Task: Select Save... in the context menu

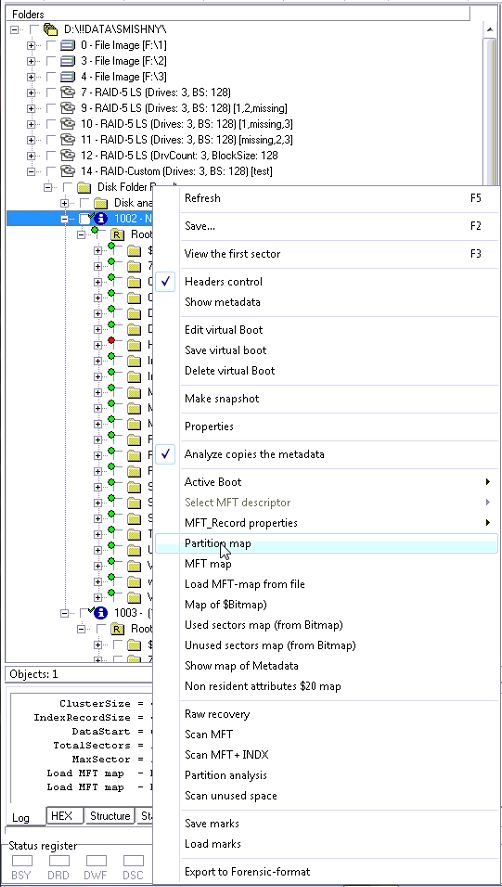Action: [327, 226]
